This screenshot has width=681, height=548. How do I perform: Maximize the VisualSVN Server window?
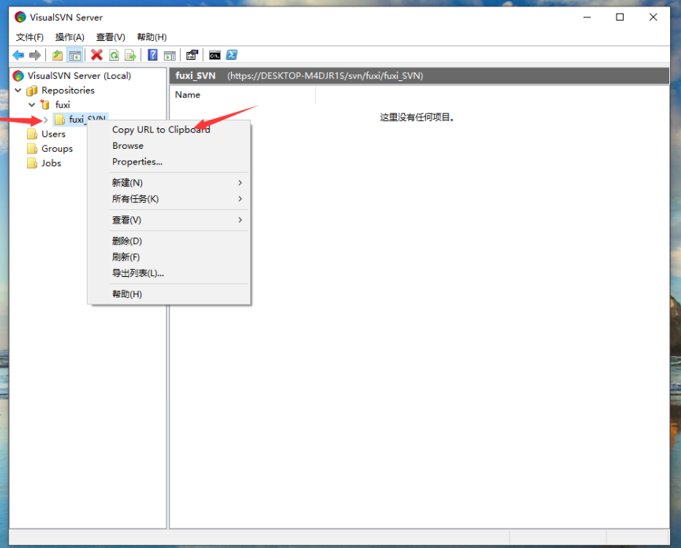pos(620,17)
